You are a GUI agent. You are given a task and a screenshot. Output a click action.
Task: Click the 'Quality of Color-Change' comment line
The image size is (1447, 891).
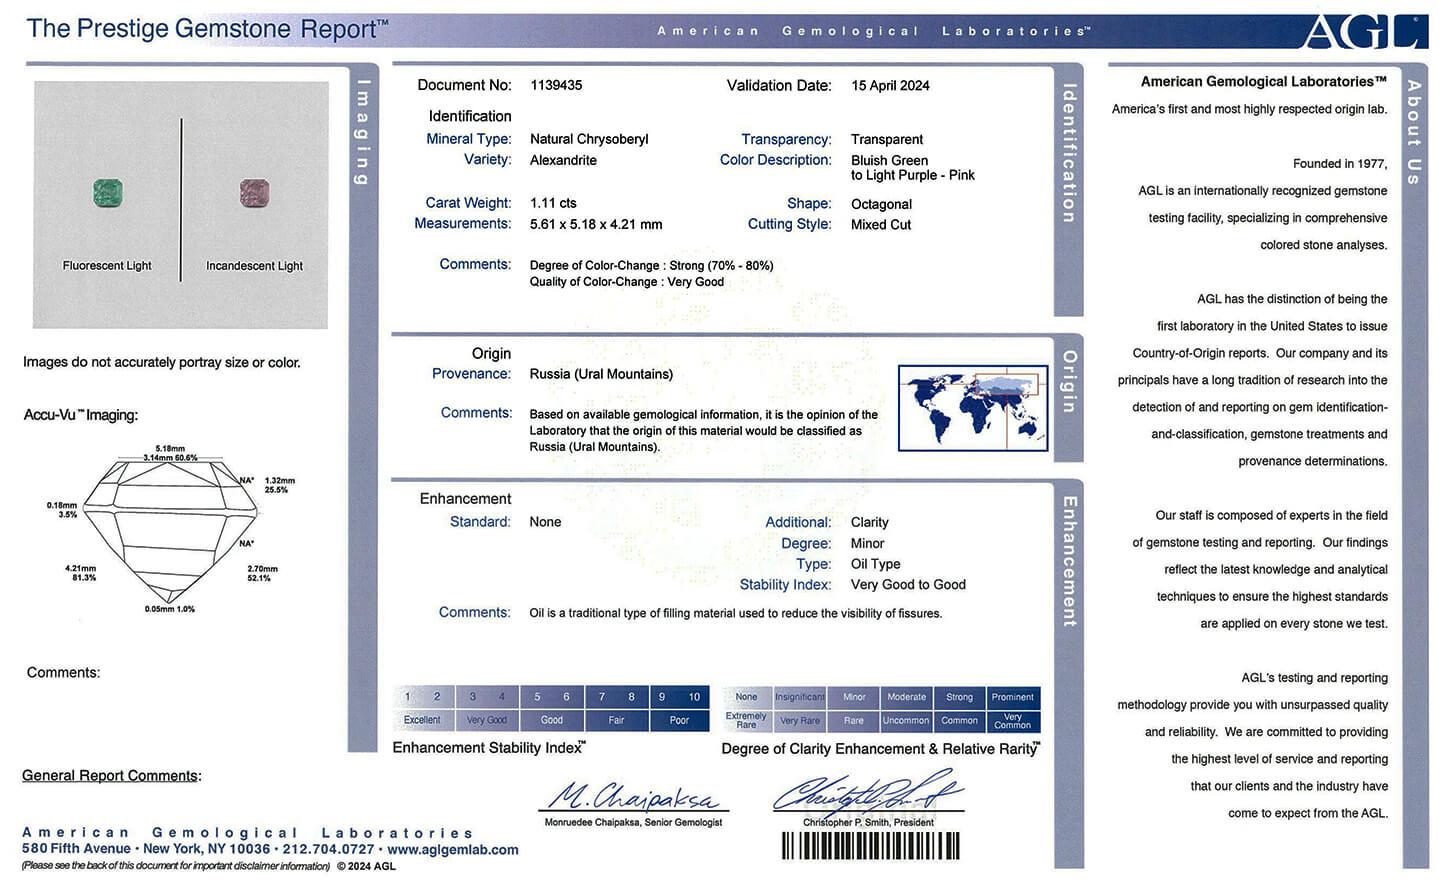627,282
